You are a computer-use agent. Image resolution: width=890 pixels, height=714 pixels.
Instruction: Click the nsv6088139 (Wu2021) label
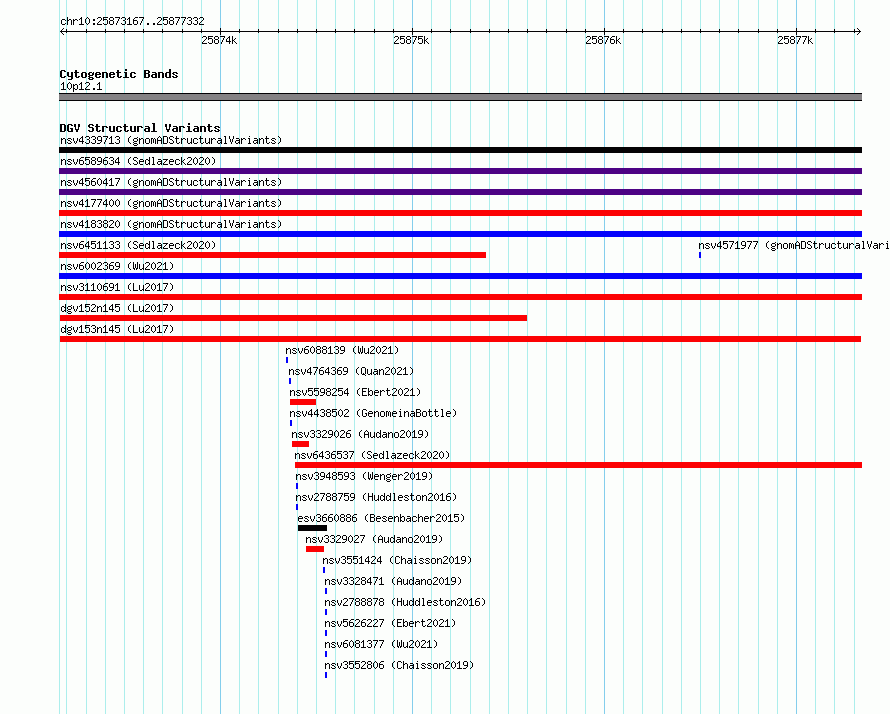342,350
